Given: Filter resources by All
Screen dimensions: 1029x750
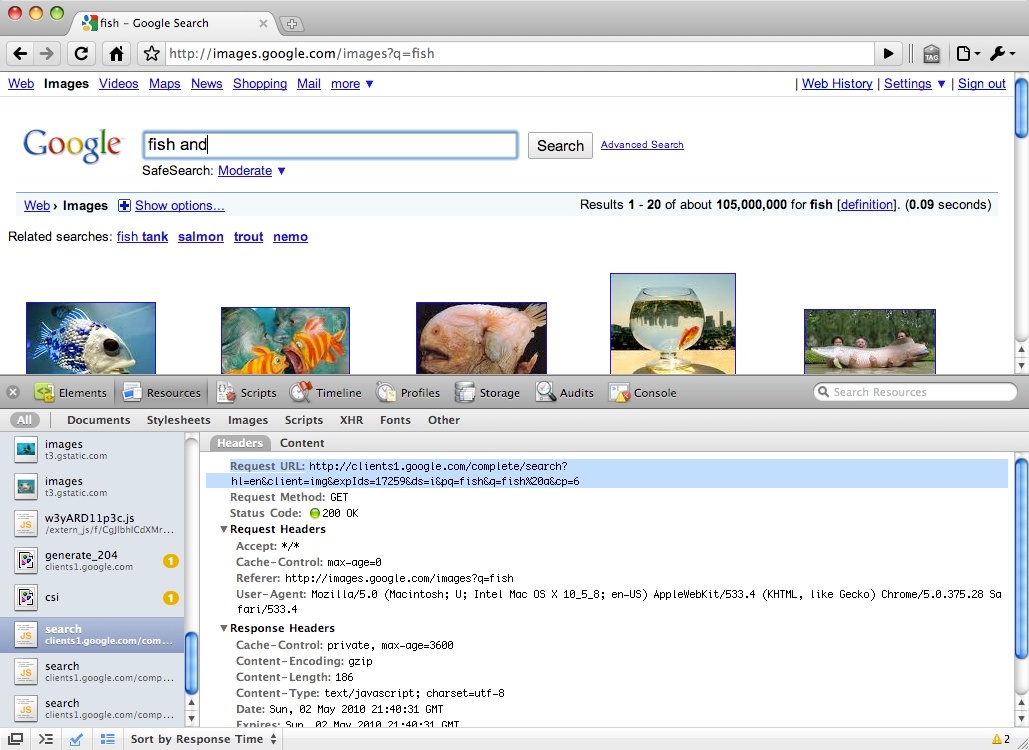Looking at the screenshot, I should [x=24, y=420].
